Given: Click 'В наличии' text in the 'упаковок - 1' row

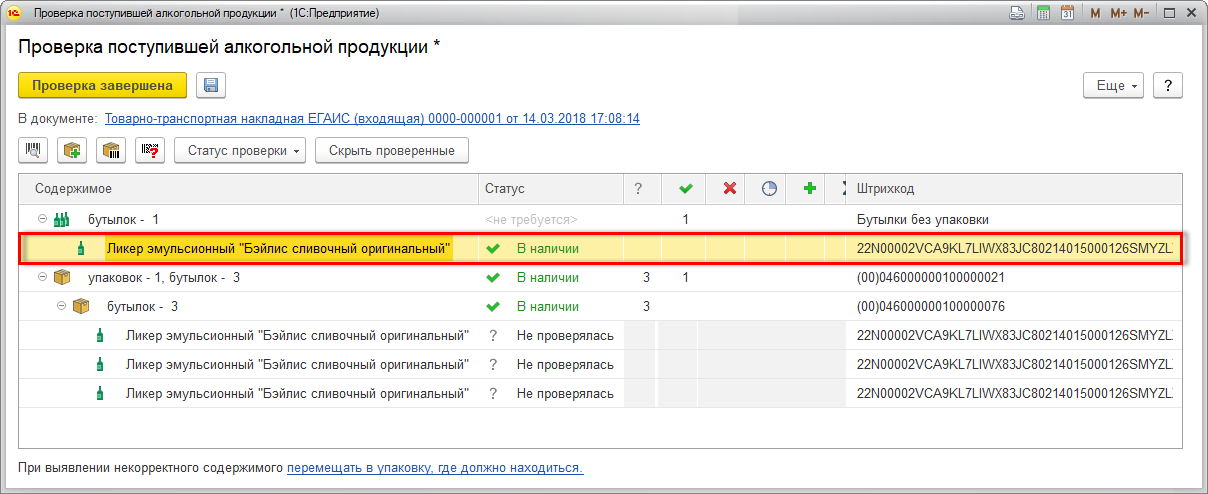Looking at the screenshot, I should [x=547, y=277].
